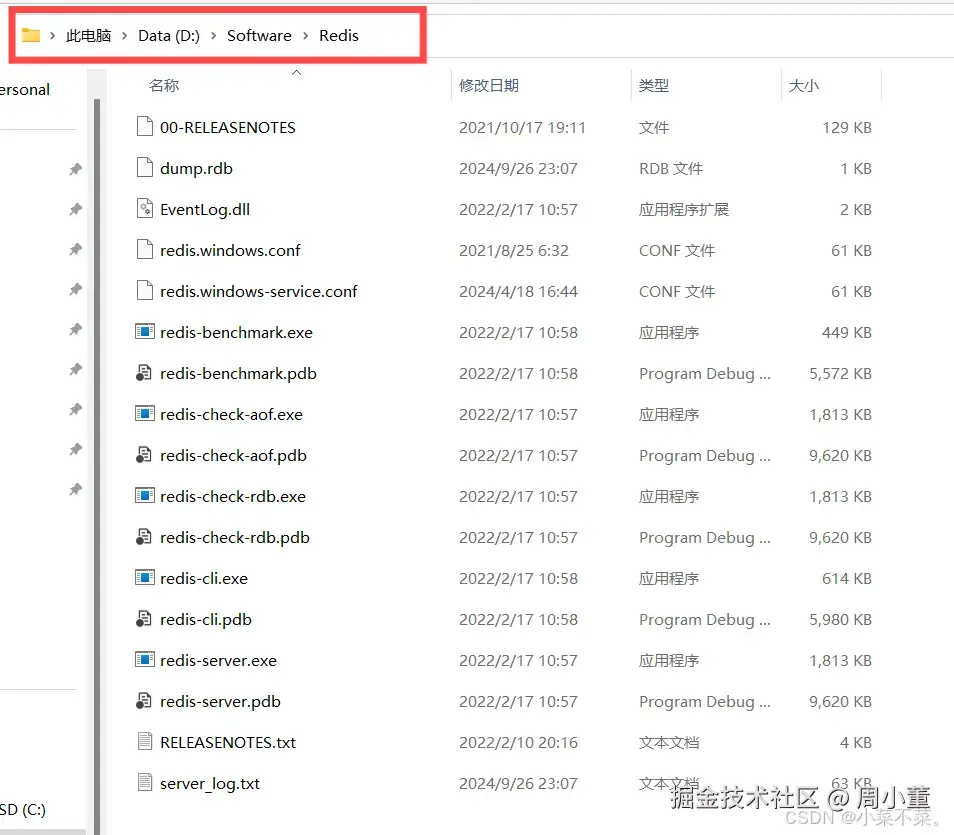954x835 pixels.
Task: Click the 2022/2/10 20:16 modified date
Action: [x=518, y=742]
